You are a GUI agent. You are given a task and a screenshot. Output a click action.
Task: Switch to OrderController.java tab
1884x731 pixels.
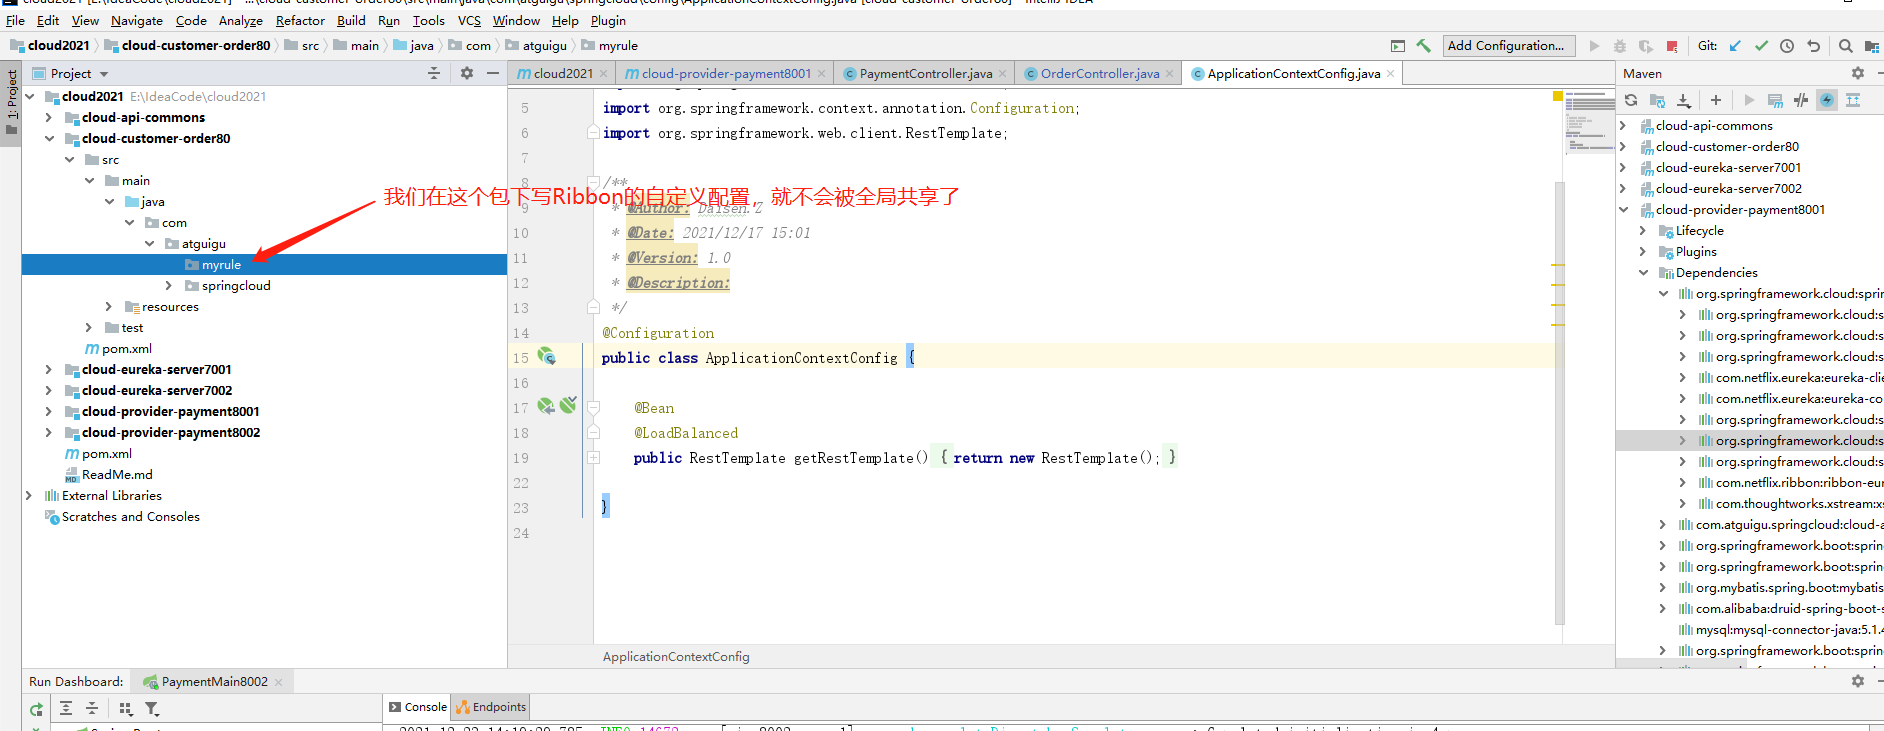click(1099, 73)
